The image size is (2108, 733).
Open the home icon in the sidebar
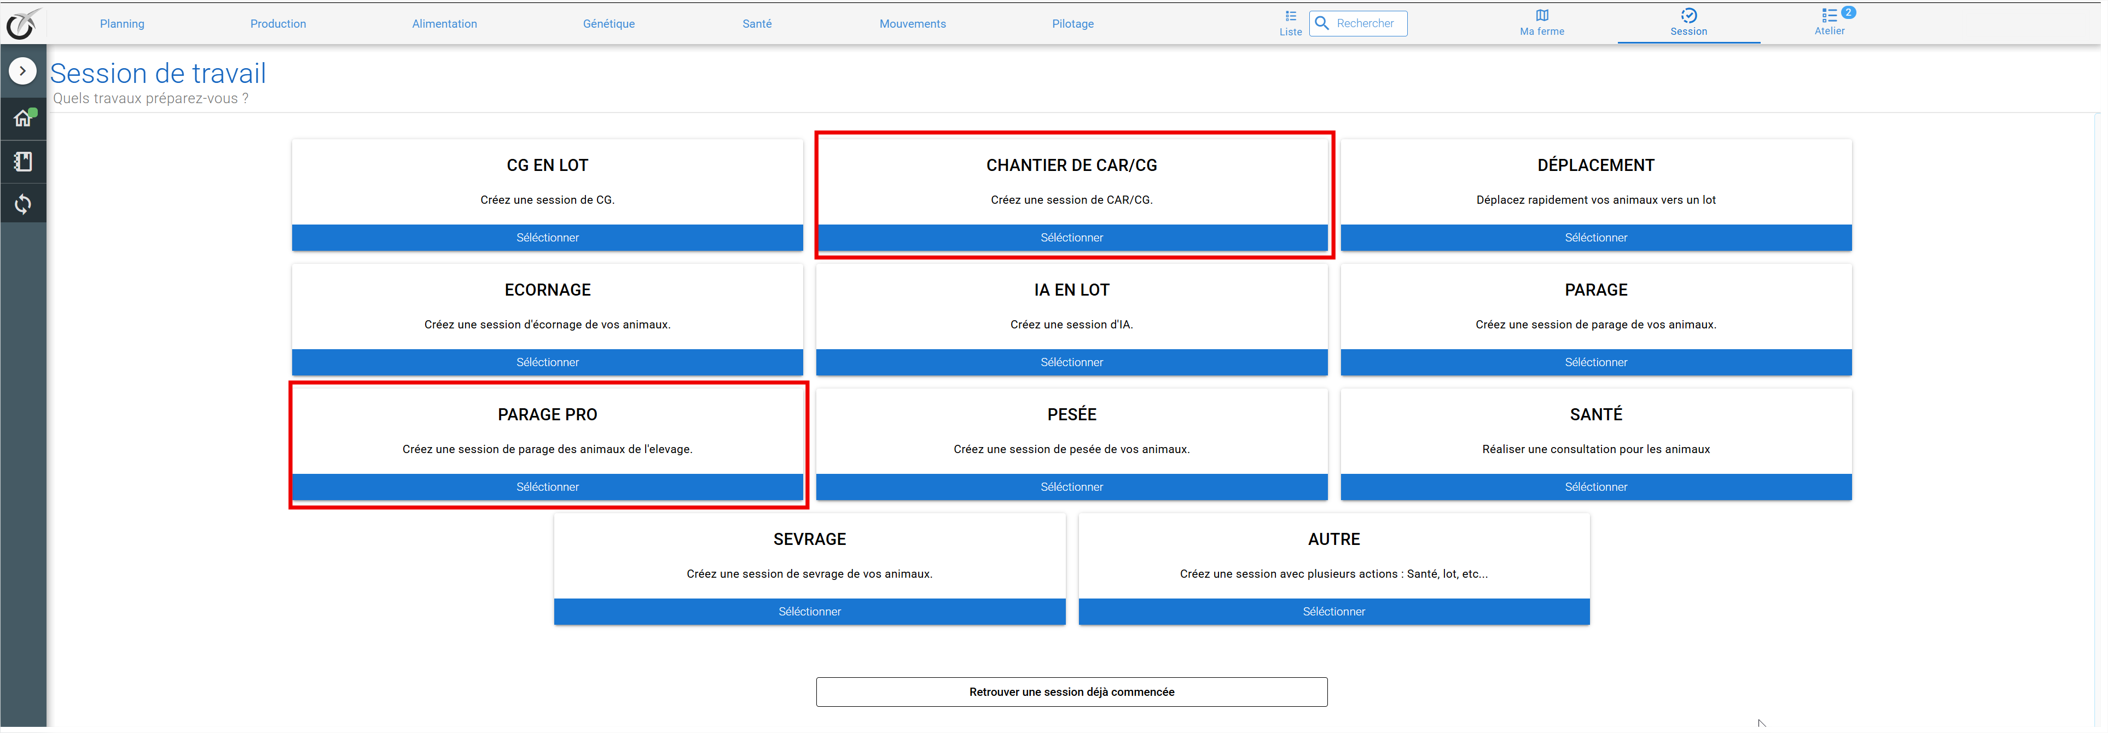tap(23, 118)
